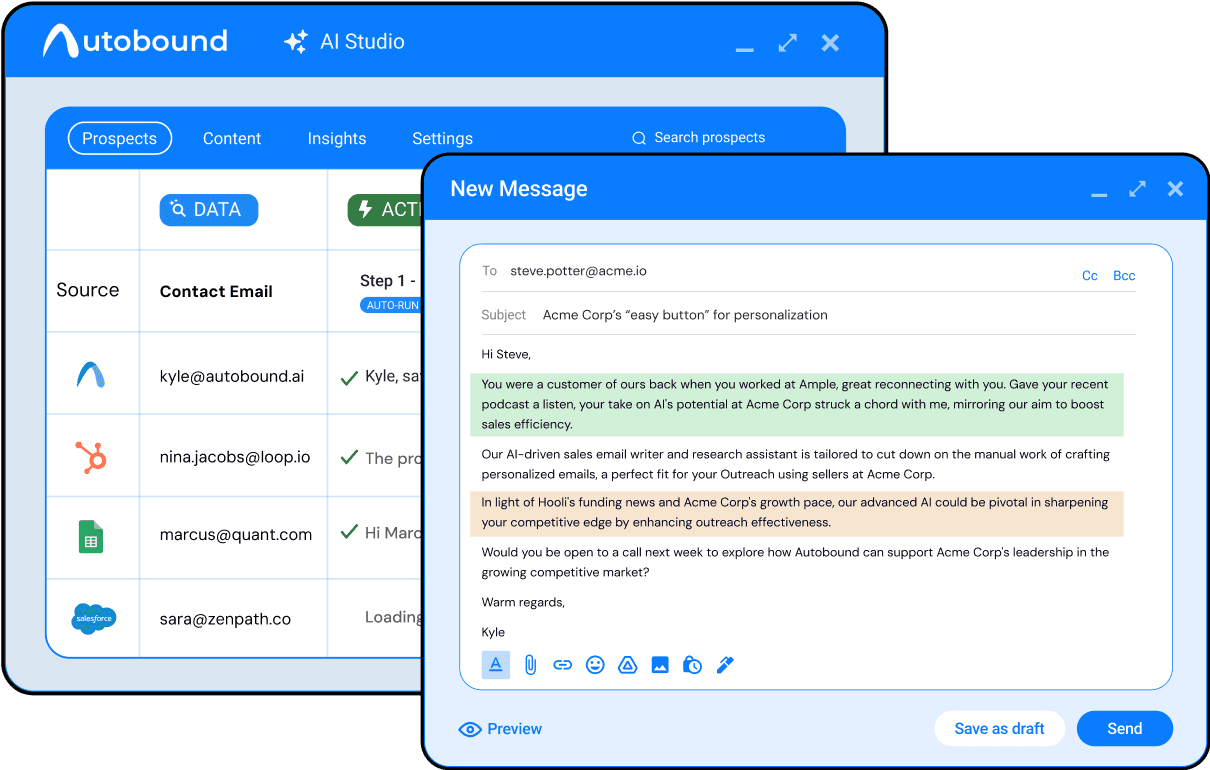Insert a file from Drive

[627, 664]
